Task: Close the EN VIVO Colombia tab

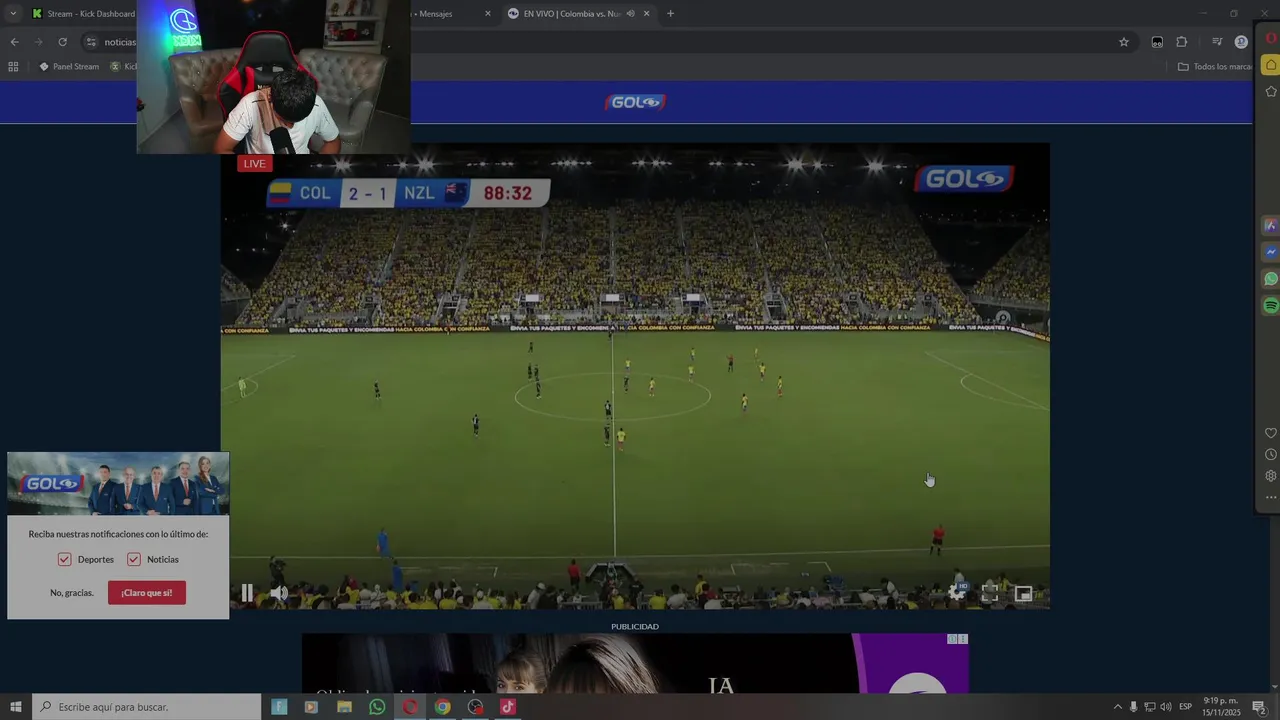Action: click(x=646, y=14)
